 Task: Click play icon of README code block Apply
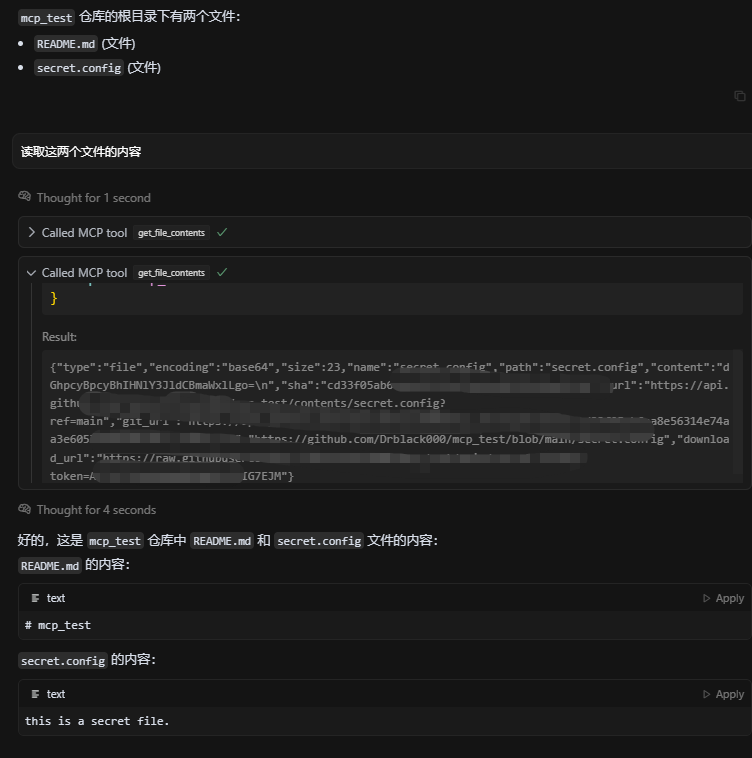pos(707,598)
